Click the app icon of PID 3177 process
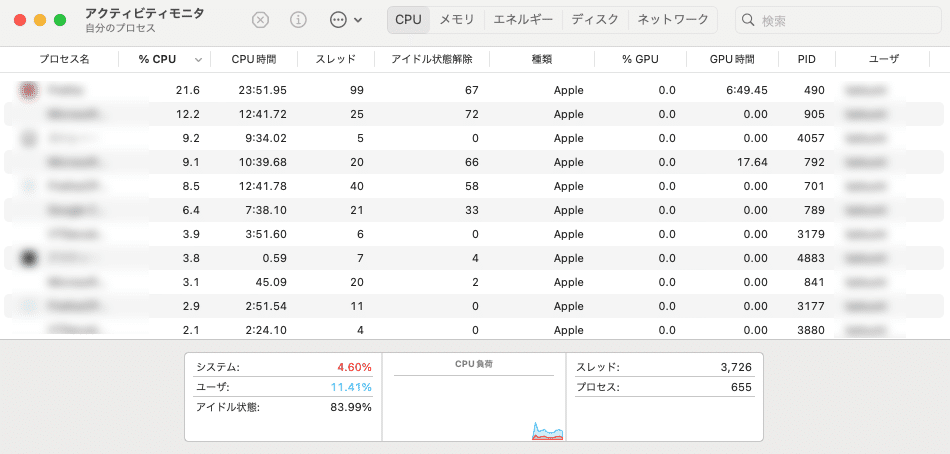Image resolution: width=950 pixels, height=454 pixels. (x=29, y=306)
